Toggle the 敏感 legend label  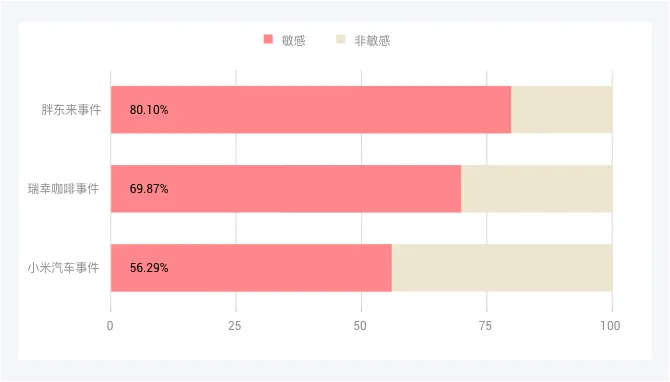point(294,41)
